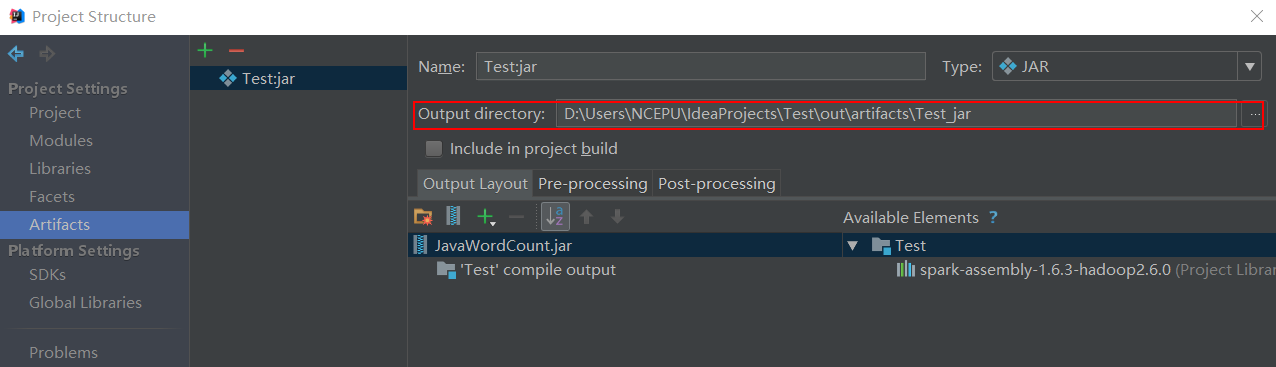Open SDKs platform settings
The image size is (1276, 367).
(x=47, y=275)
